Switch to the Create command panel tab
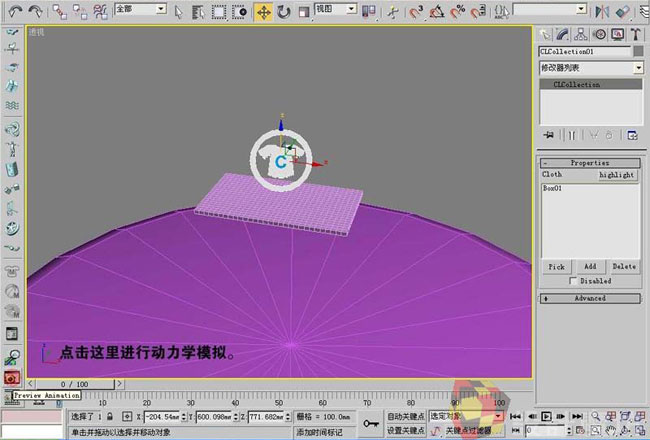650x440 pixels. 545,34
